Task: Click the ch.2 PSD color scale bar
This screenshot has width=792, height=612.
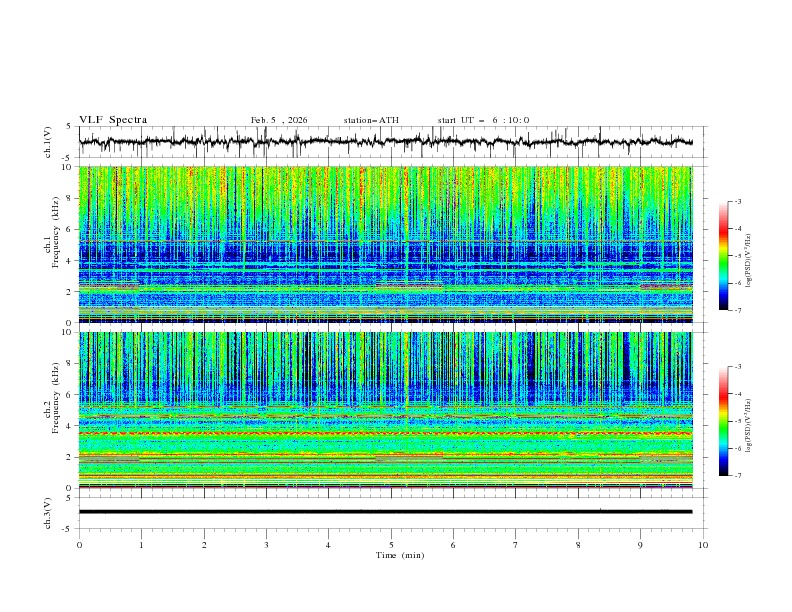Action: [x=723, y=421]
